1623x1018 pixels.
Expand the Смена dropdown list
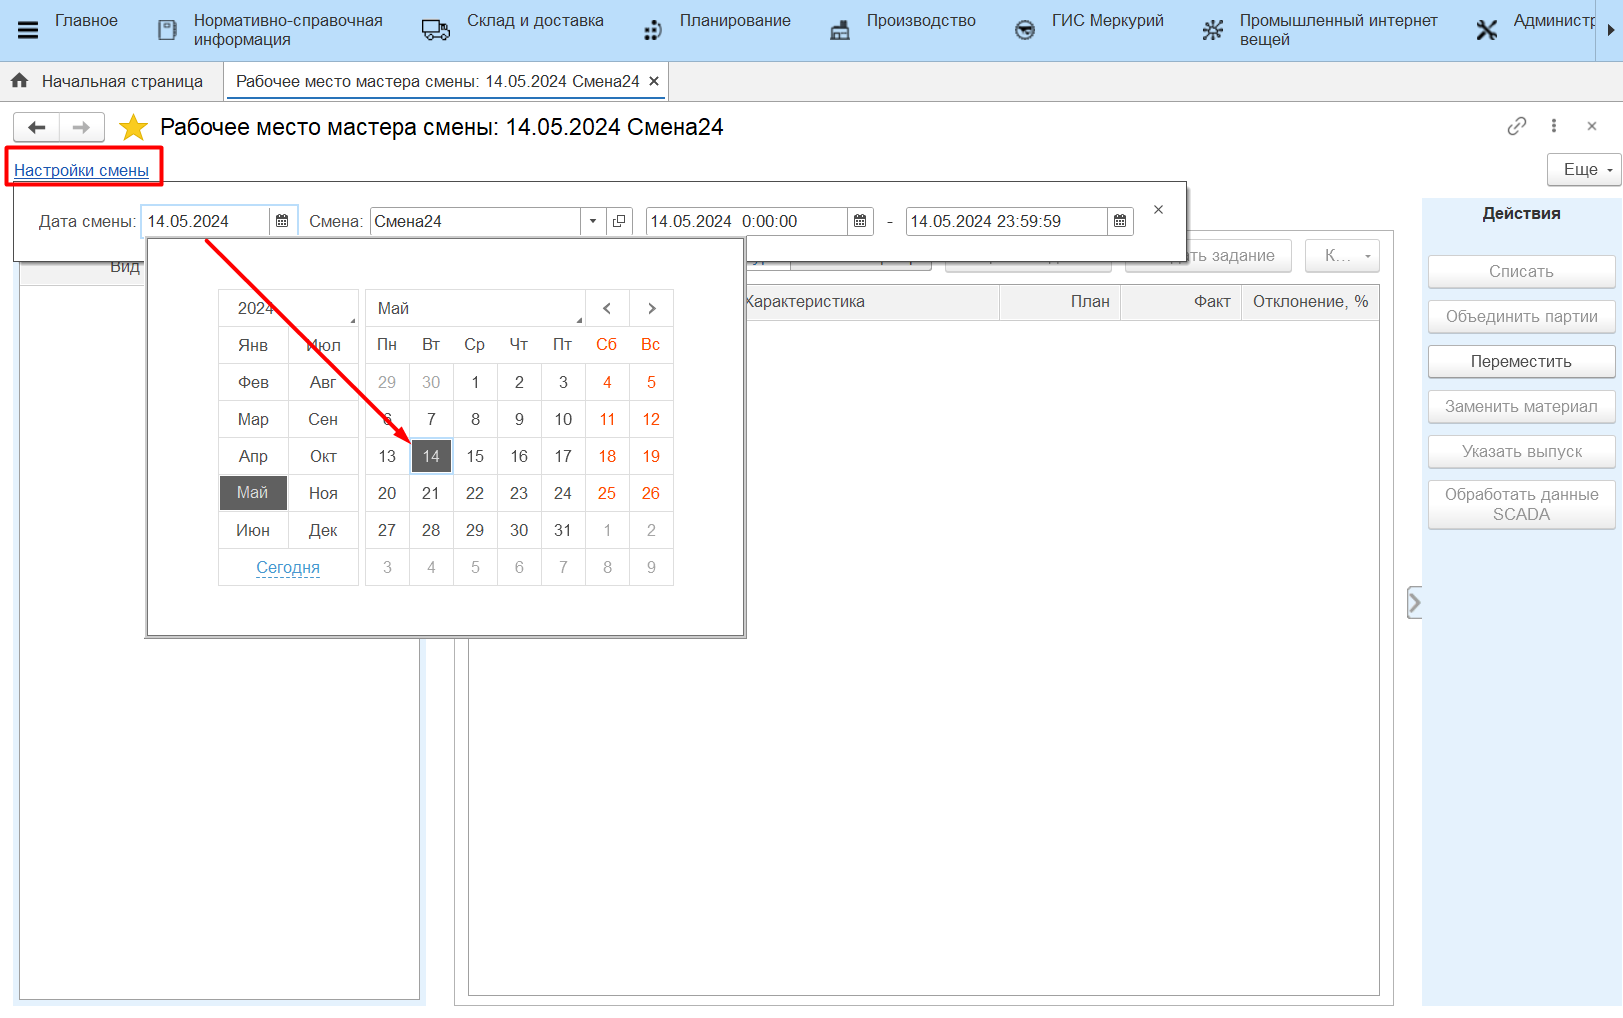click(x=593, y=221)
